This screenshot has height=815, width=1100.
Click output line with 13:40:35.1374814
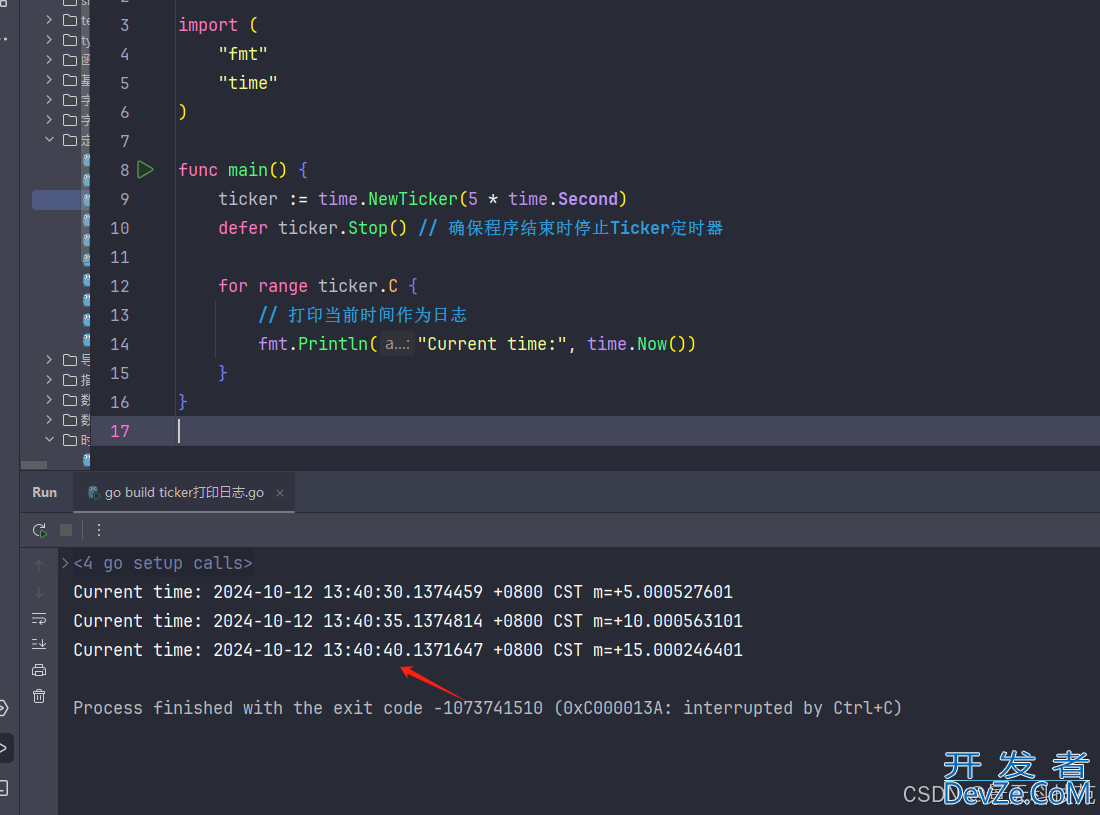[x=408, y=621]
